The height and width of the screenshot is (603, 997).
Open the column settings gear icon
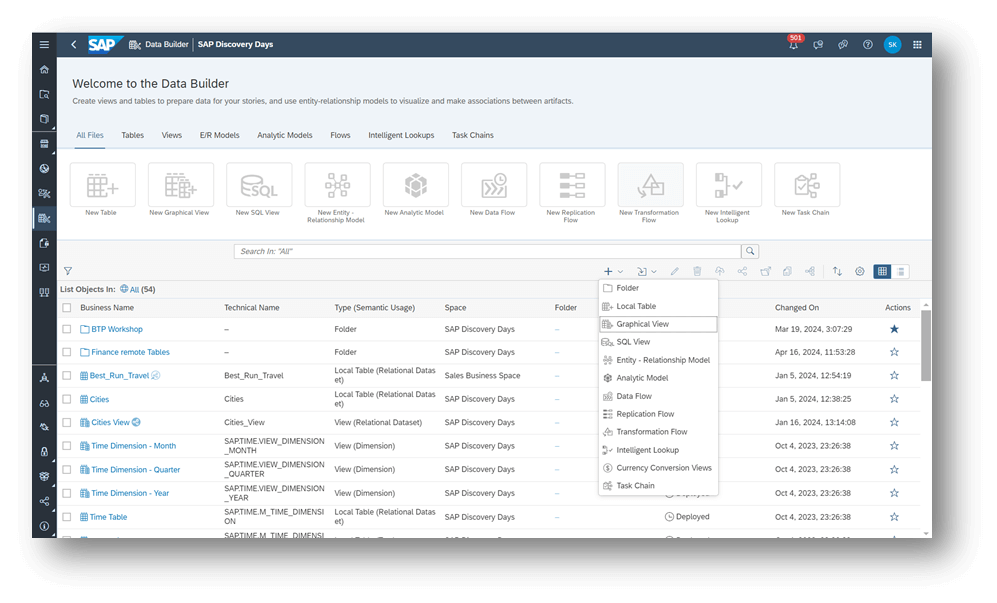click(860, 272)
